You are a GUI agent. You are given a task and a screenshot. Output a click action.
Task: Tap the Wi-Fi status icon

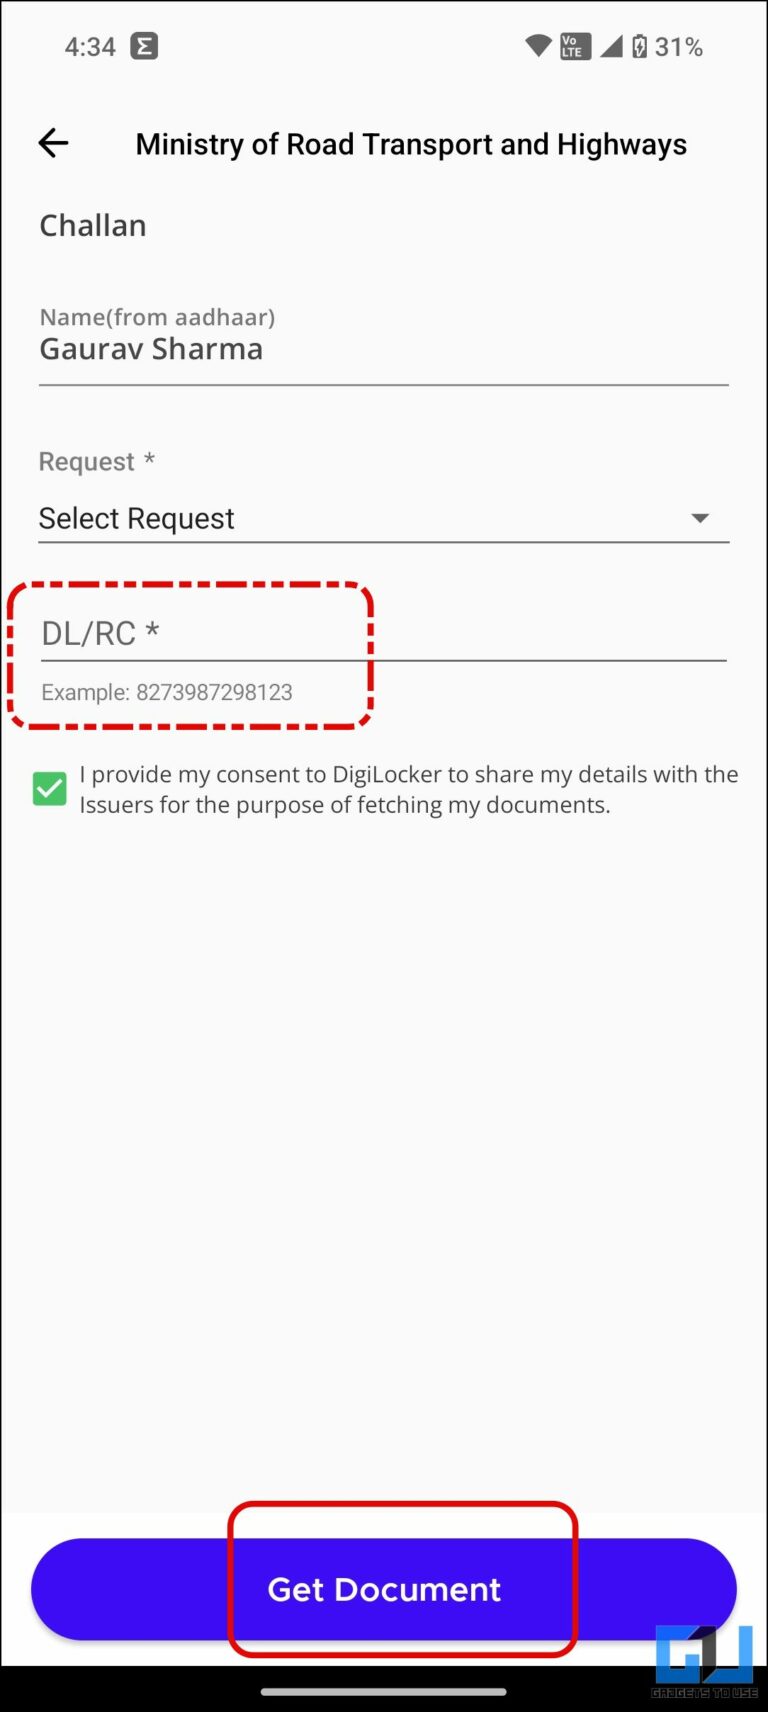[x=538, y=46]
